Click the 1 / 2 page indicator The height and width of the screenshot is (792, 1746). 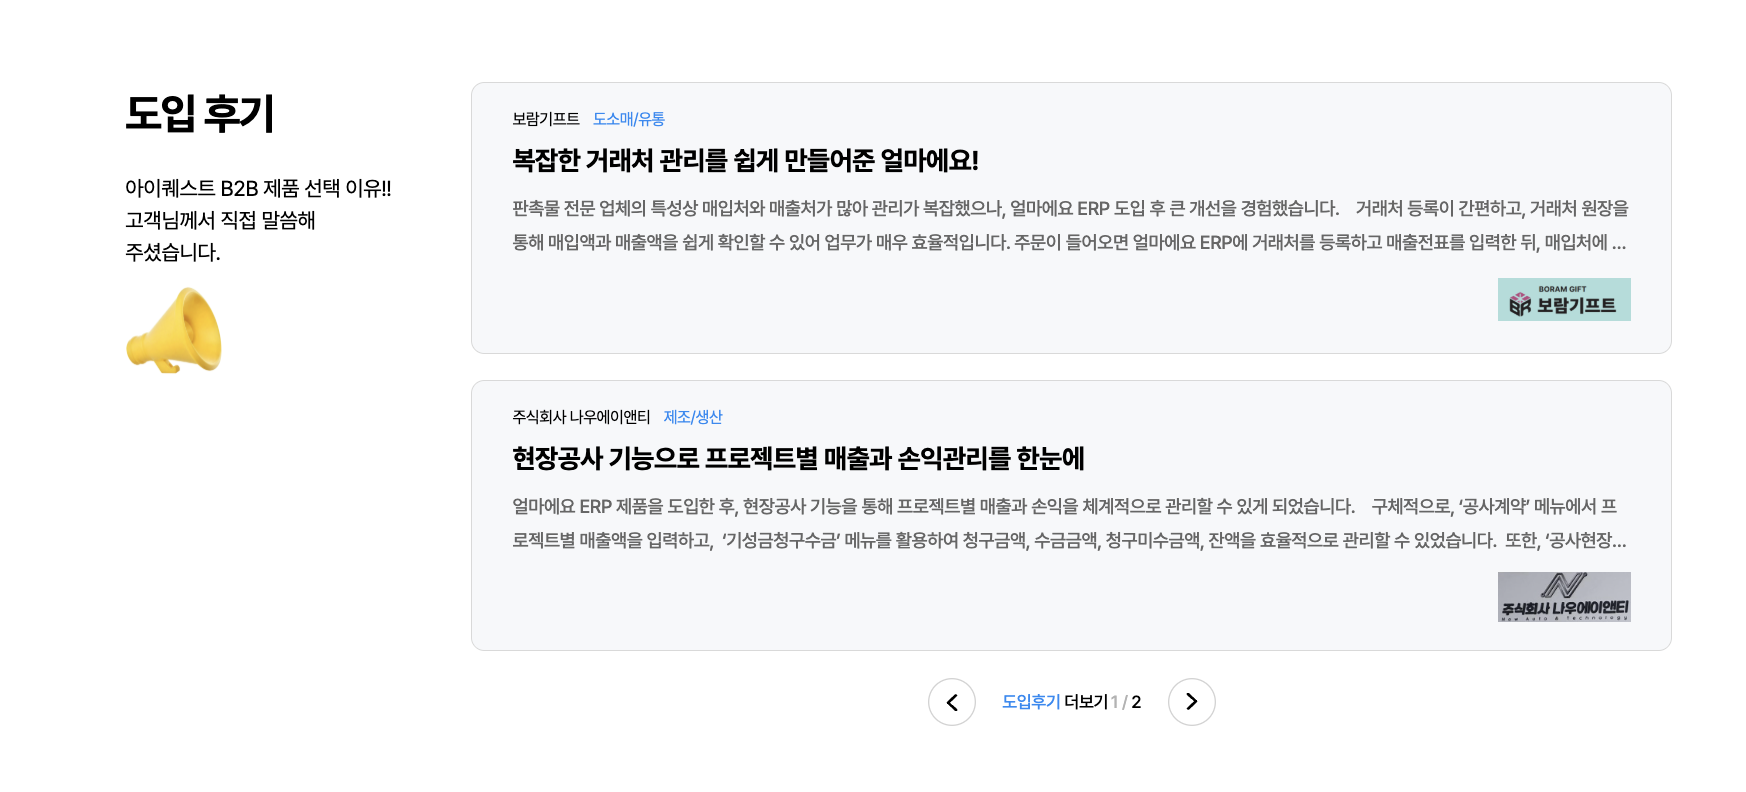1126,702
